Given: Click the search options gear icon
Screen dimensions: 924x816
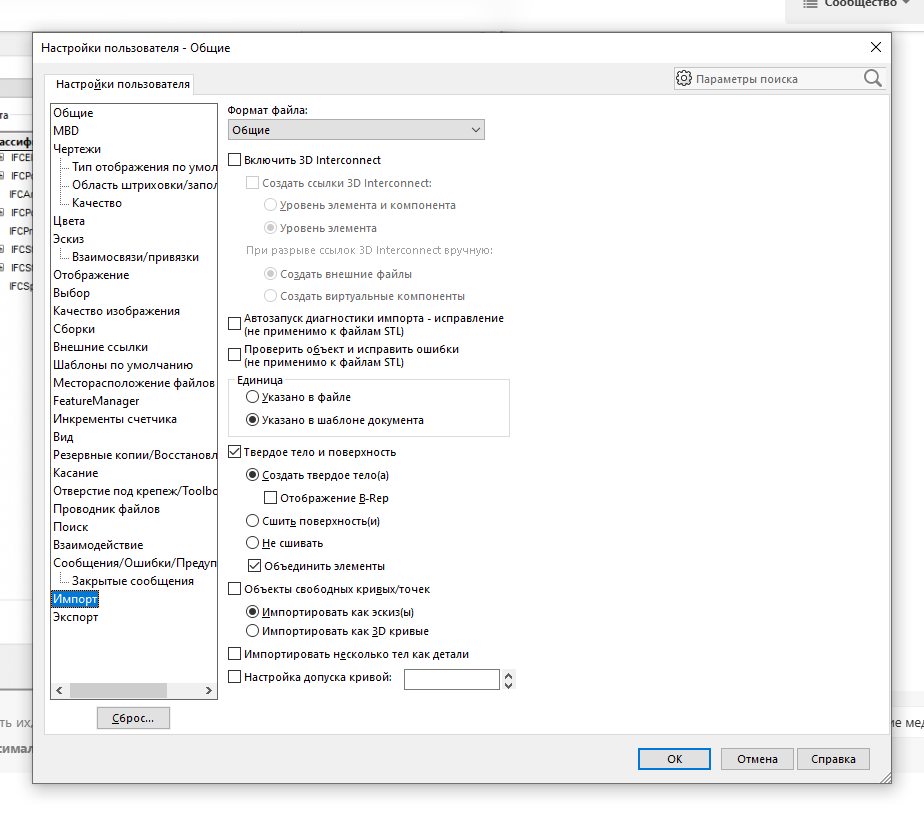Looking at the screenshot, I should (684, 78).
